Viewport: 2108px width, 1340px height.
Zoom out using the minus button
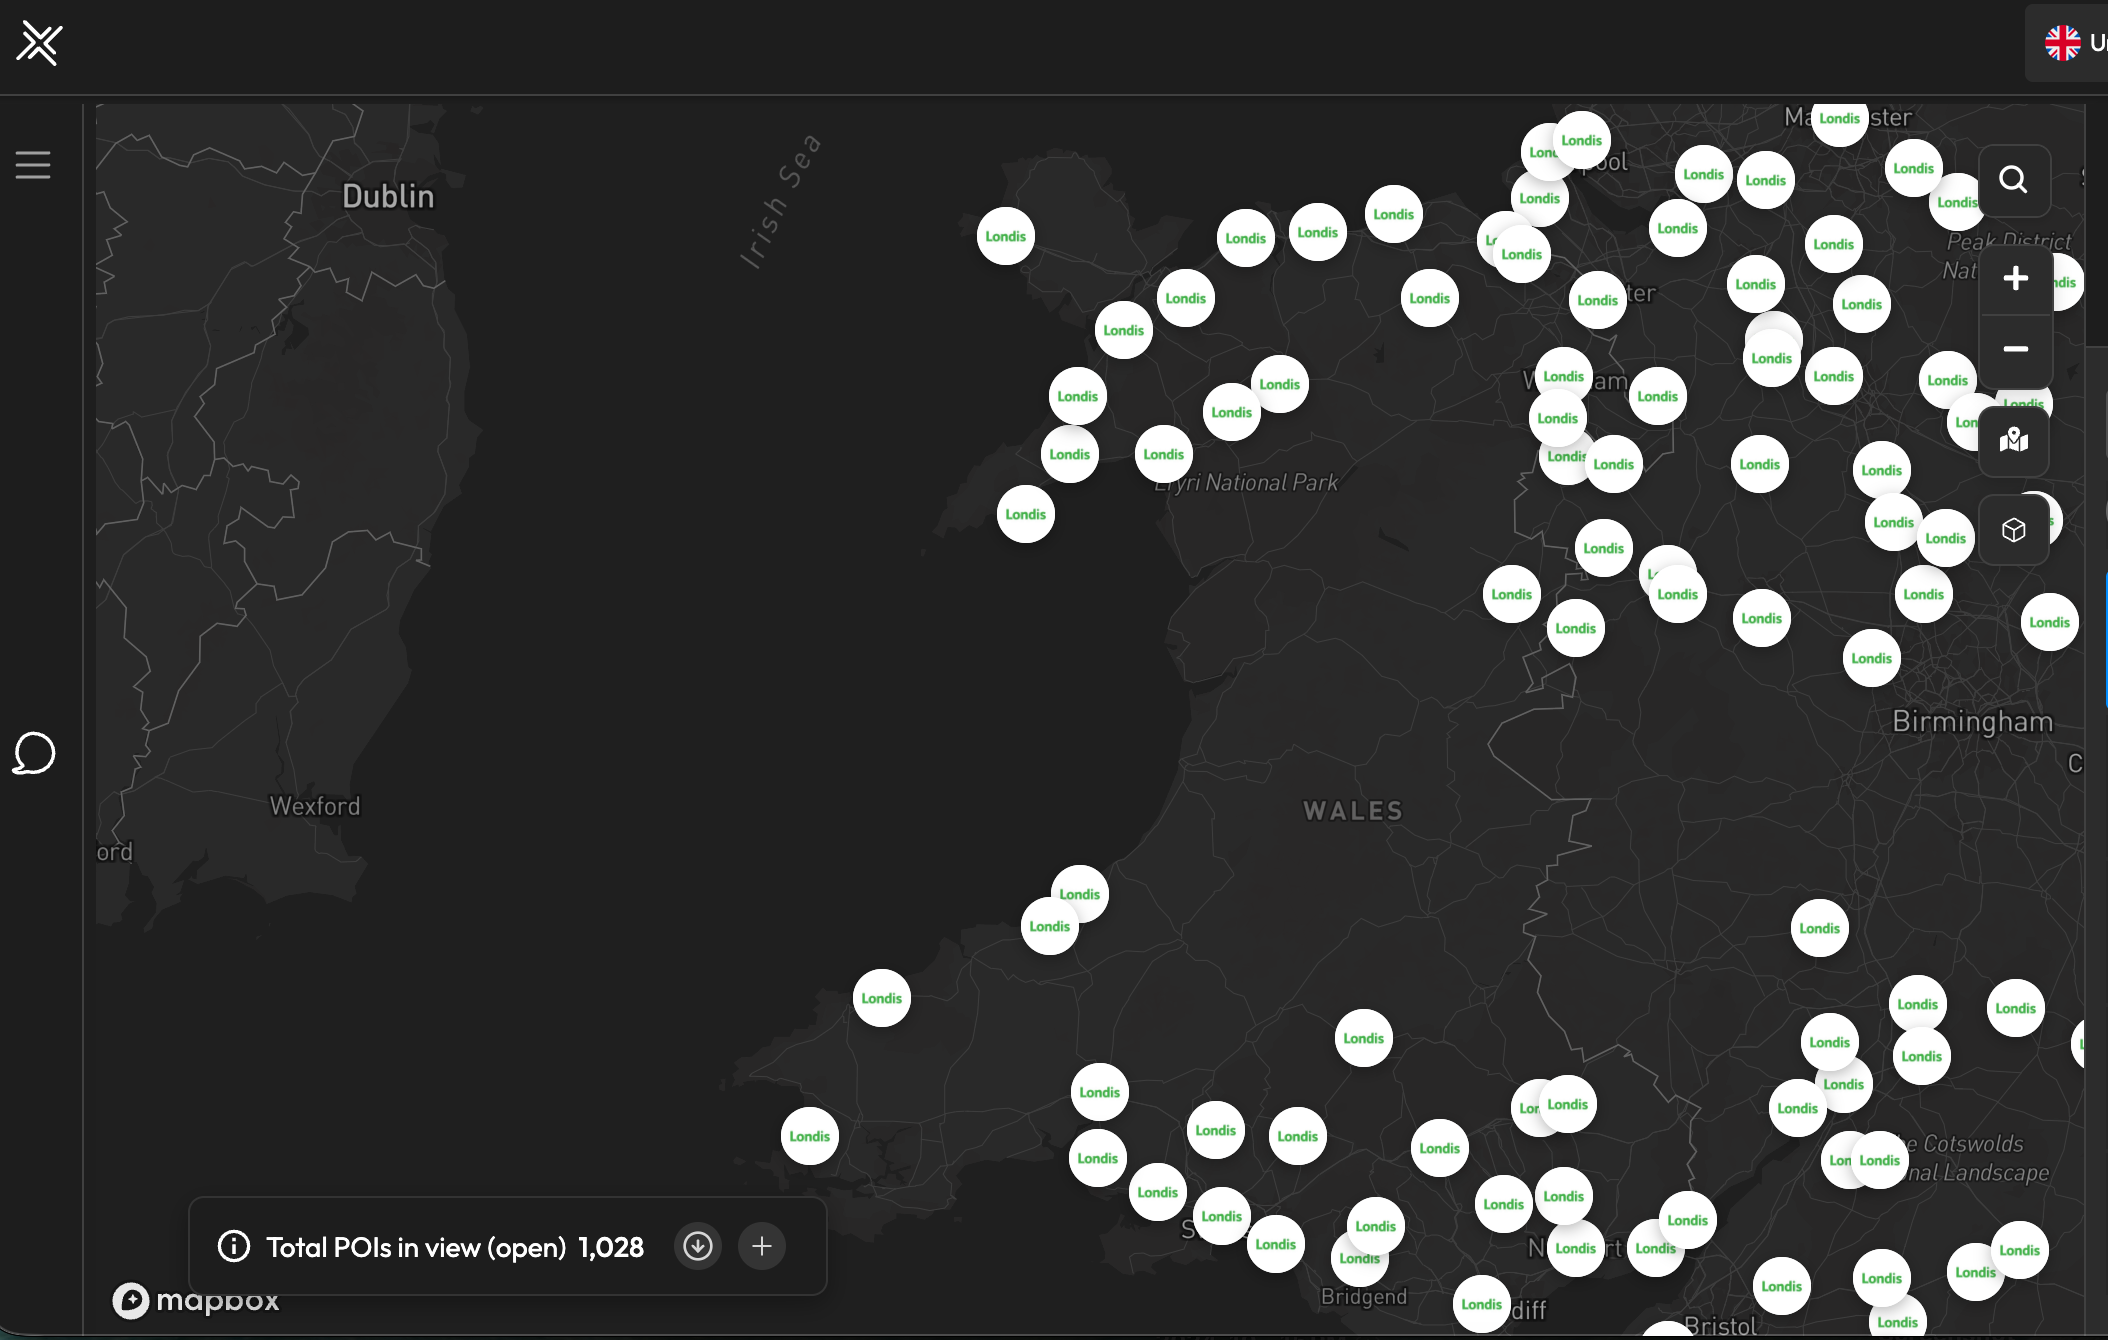[2015, 349]
